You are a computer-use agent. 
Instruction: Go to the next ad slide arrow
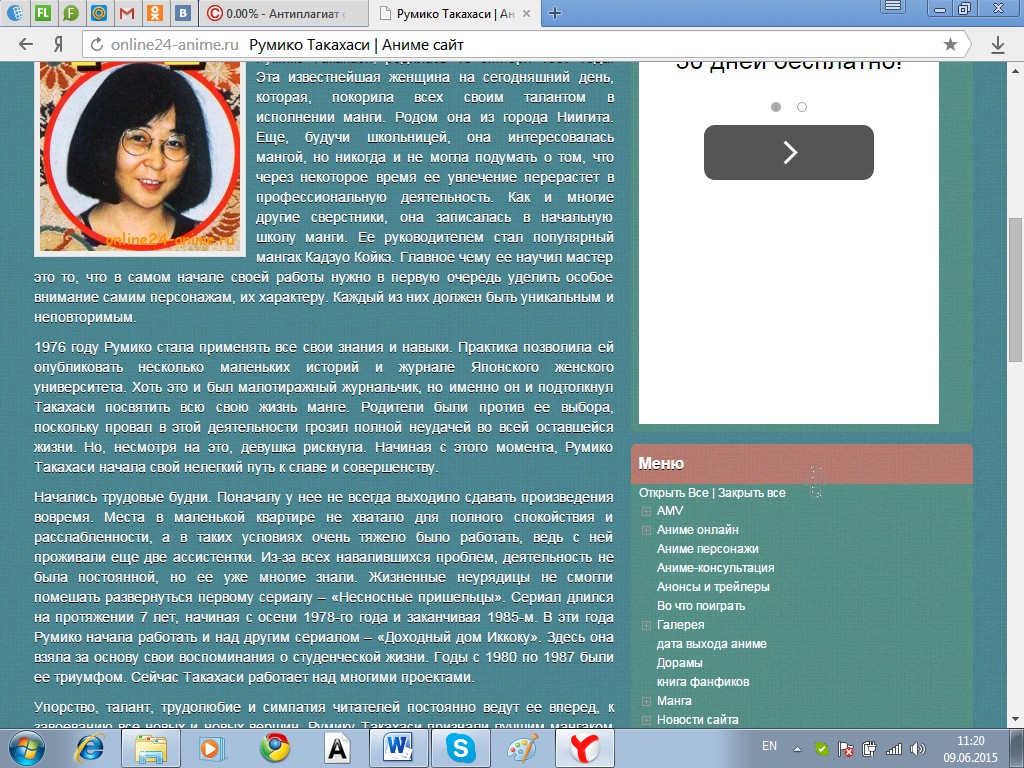(x=789, y=152)
